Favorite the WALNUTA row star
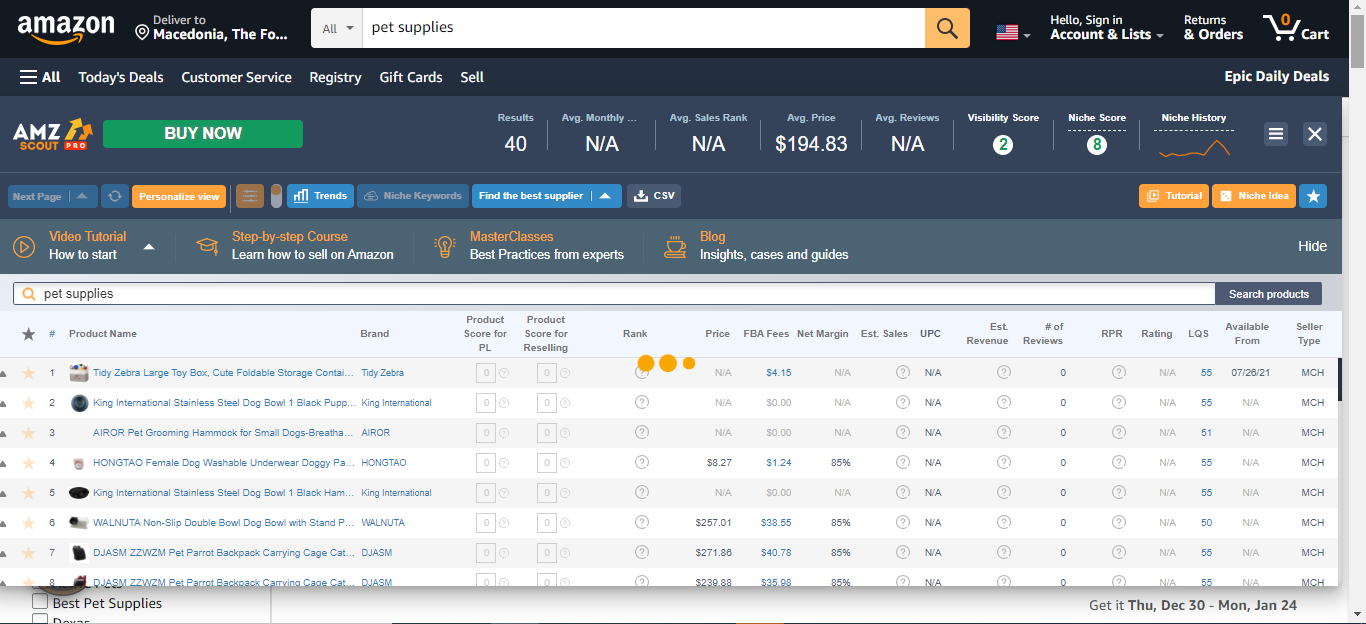1366x624 pixels. 28,523
